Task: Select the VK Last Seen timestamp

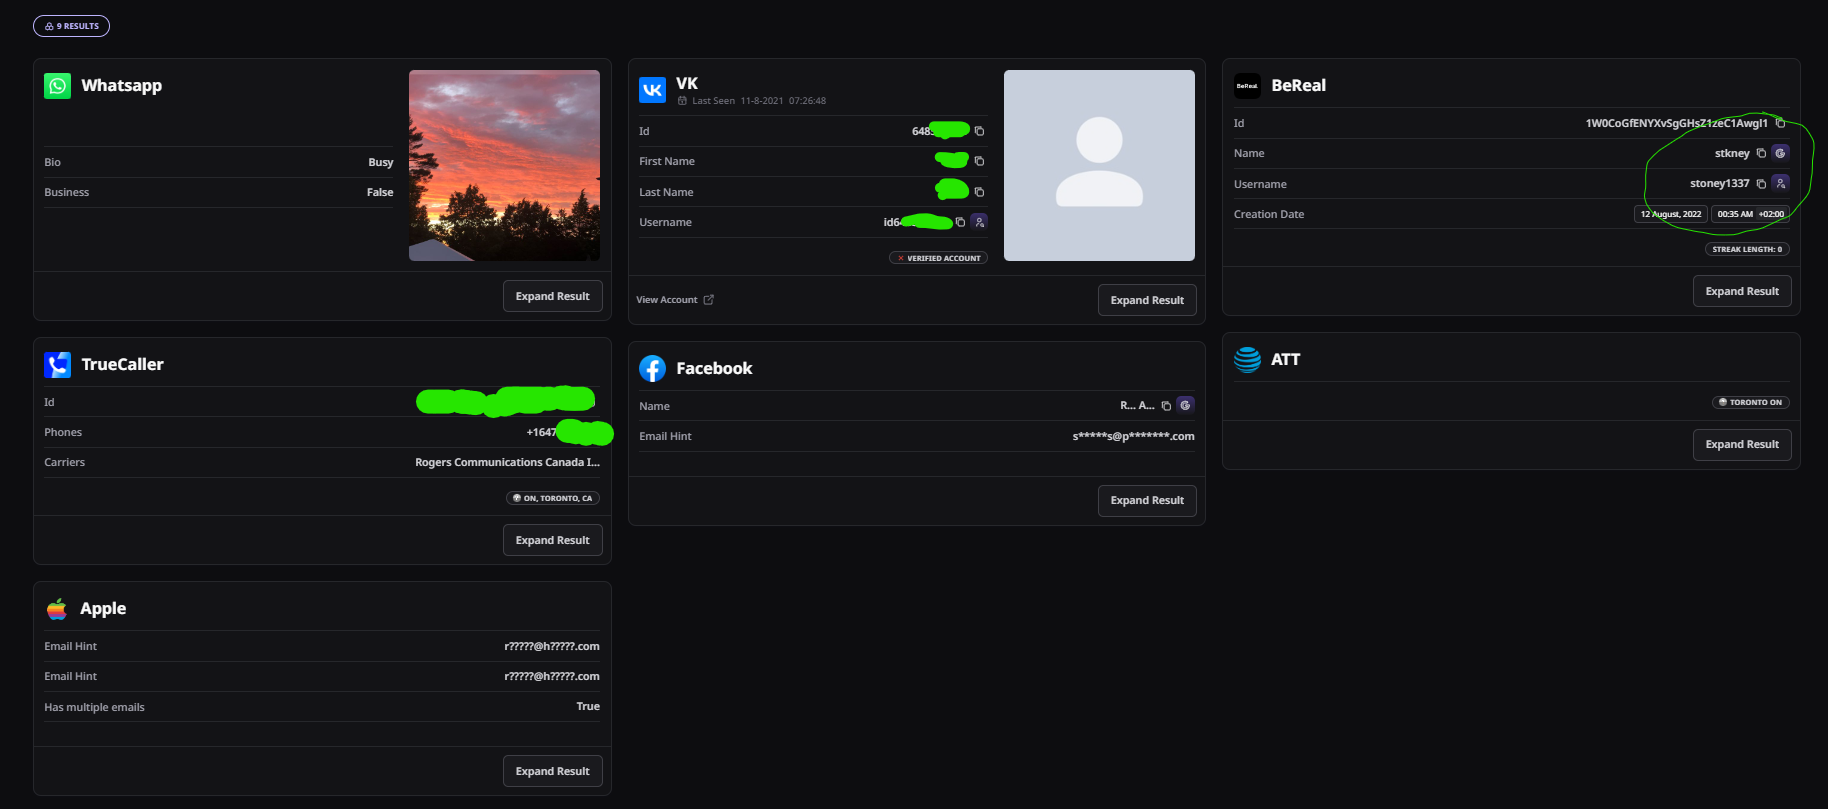Action: (x=783, y=101)
